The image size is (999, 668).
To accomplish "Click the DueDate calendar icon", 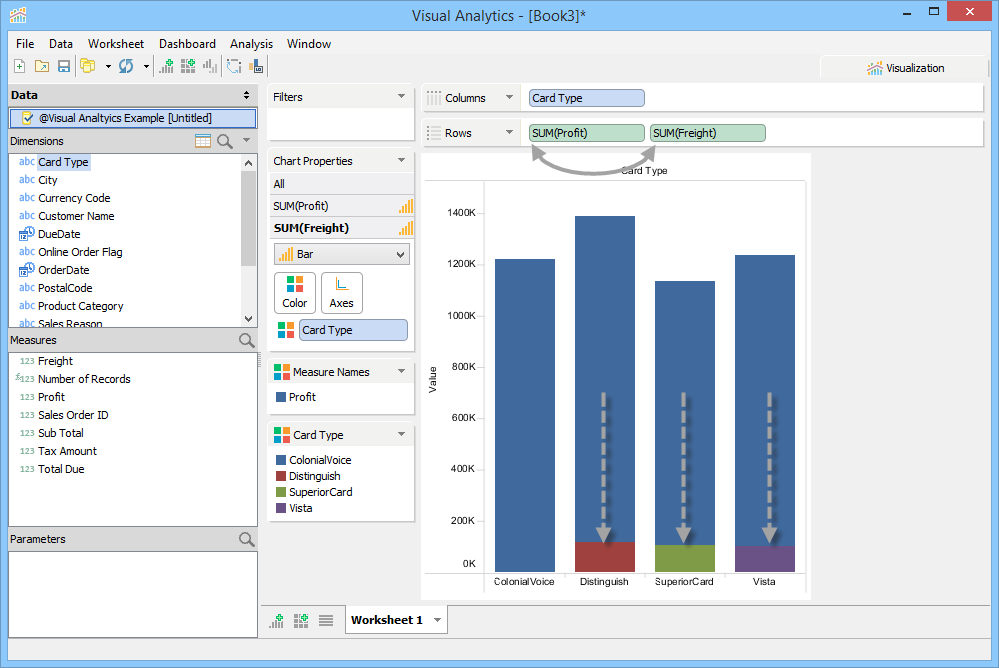I will coord(26,234).
